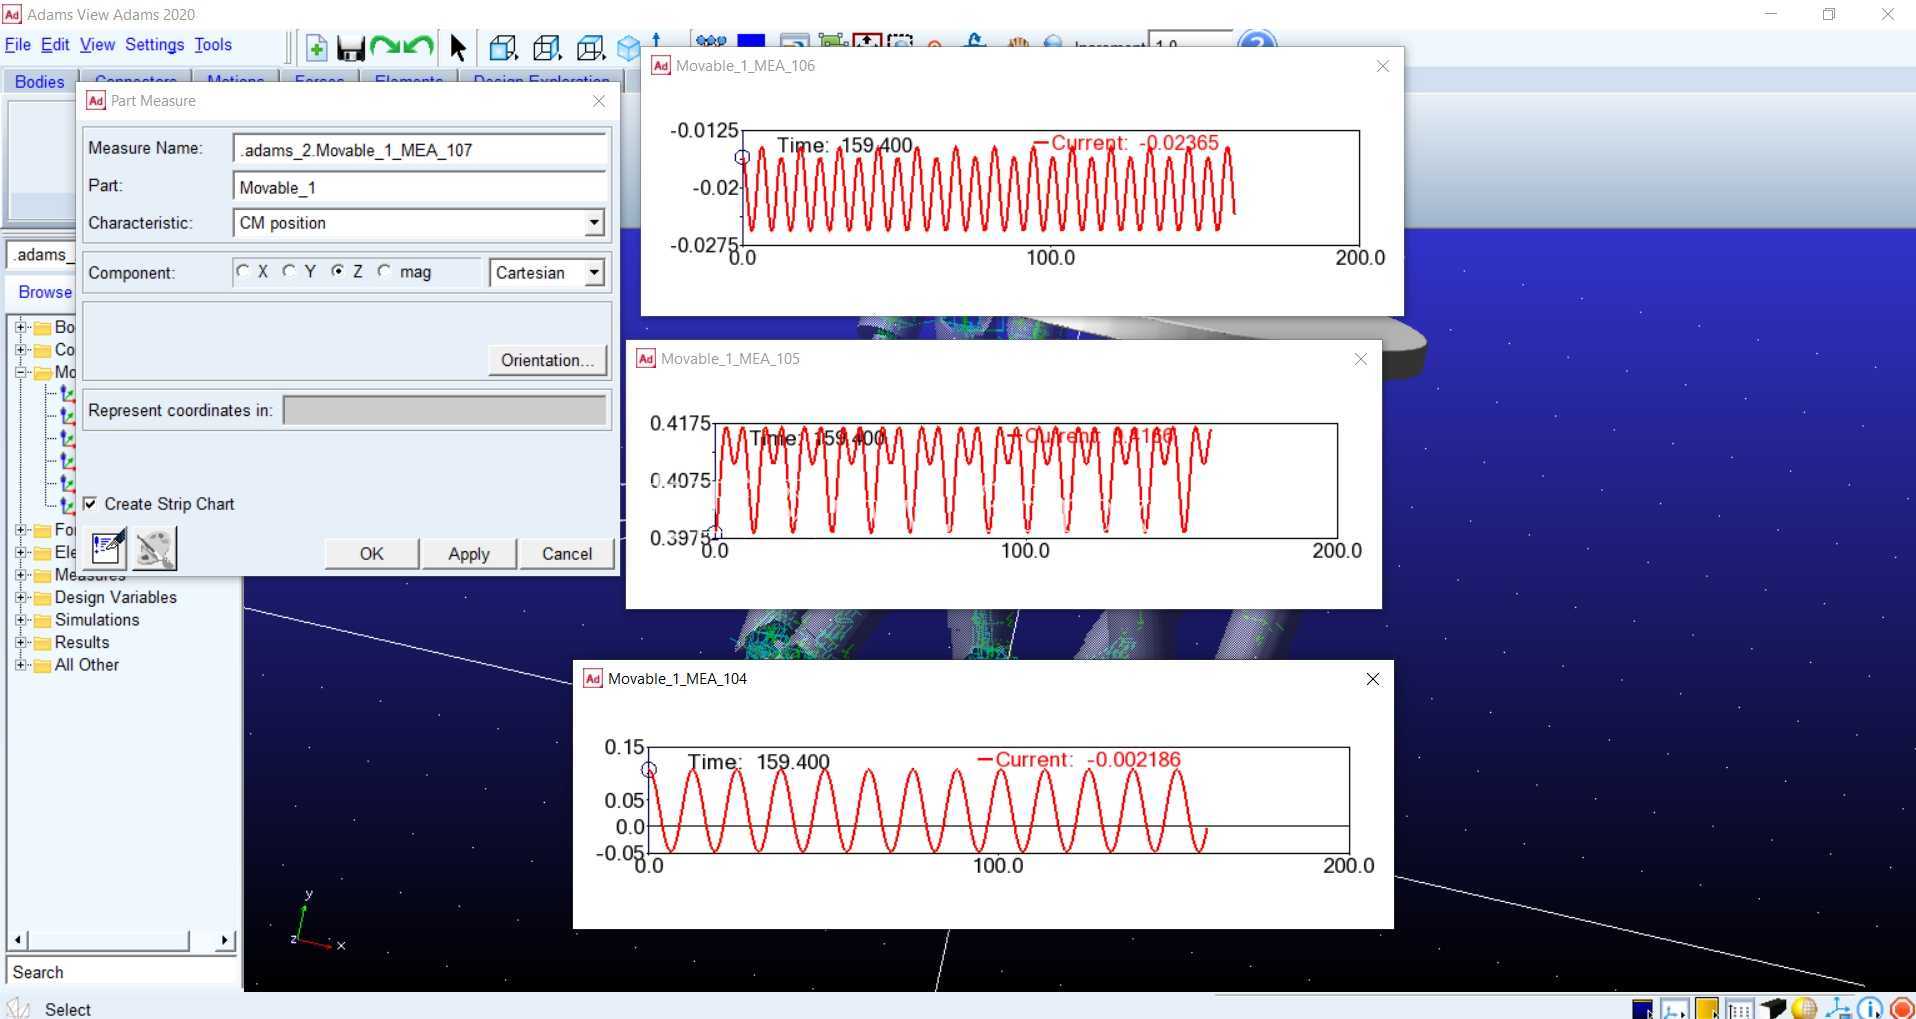Image resolution: width=1916 pixels, height=1019 pixels.
Task: Open the Cartesian coordinate system dropdown
Action: [x=594, y=272]
